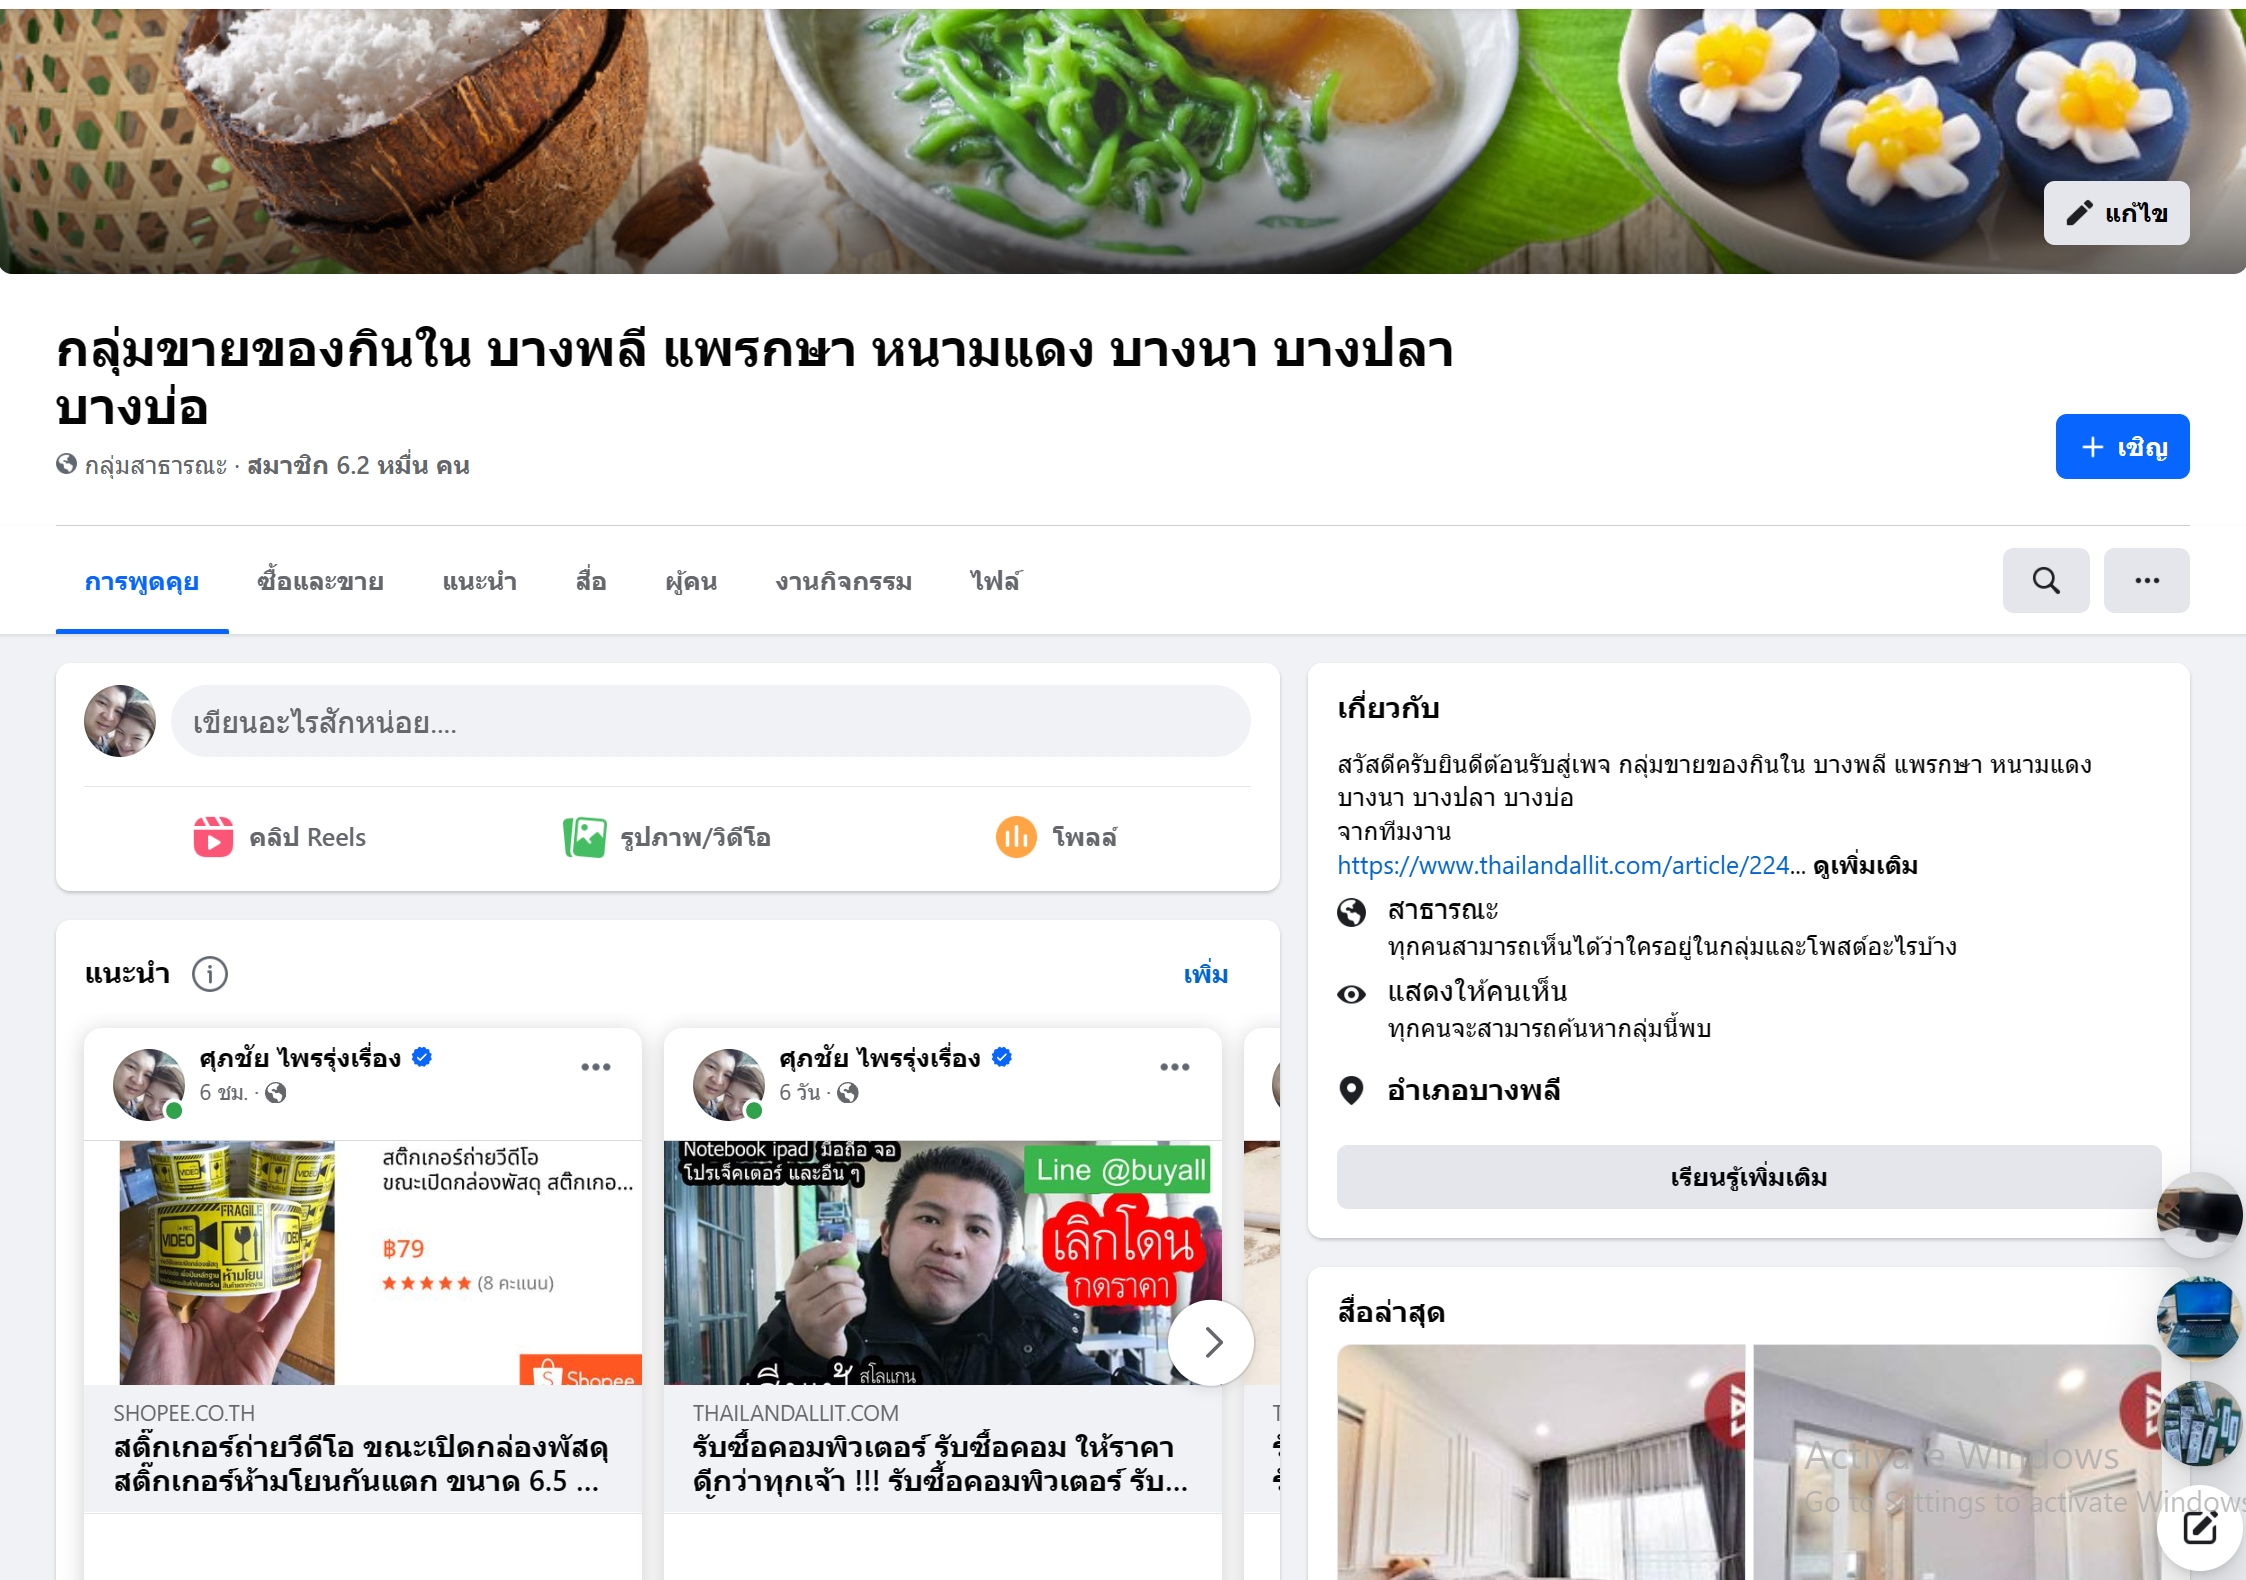Open options menu on รับซื้อคอมพิวเตอร์ post
The height and width of the screenshot is (1580, 2246).
[1175, 1067]
